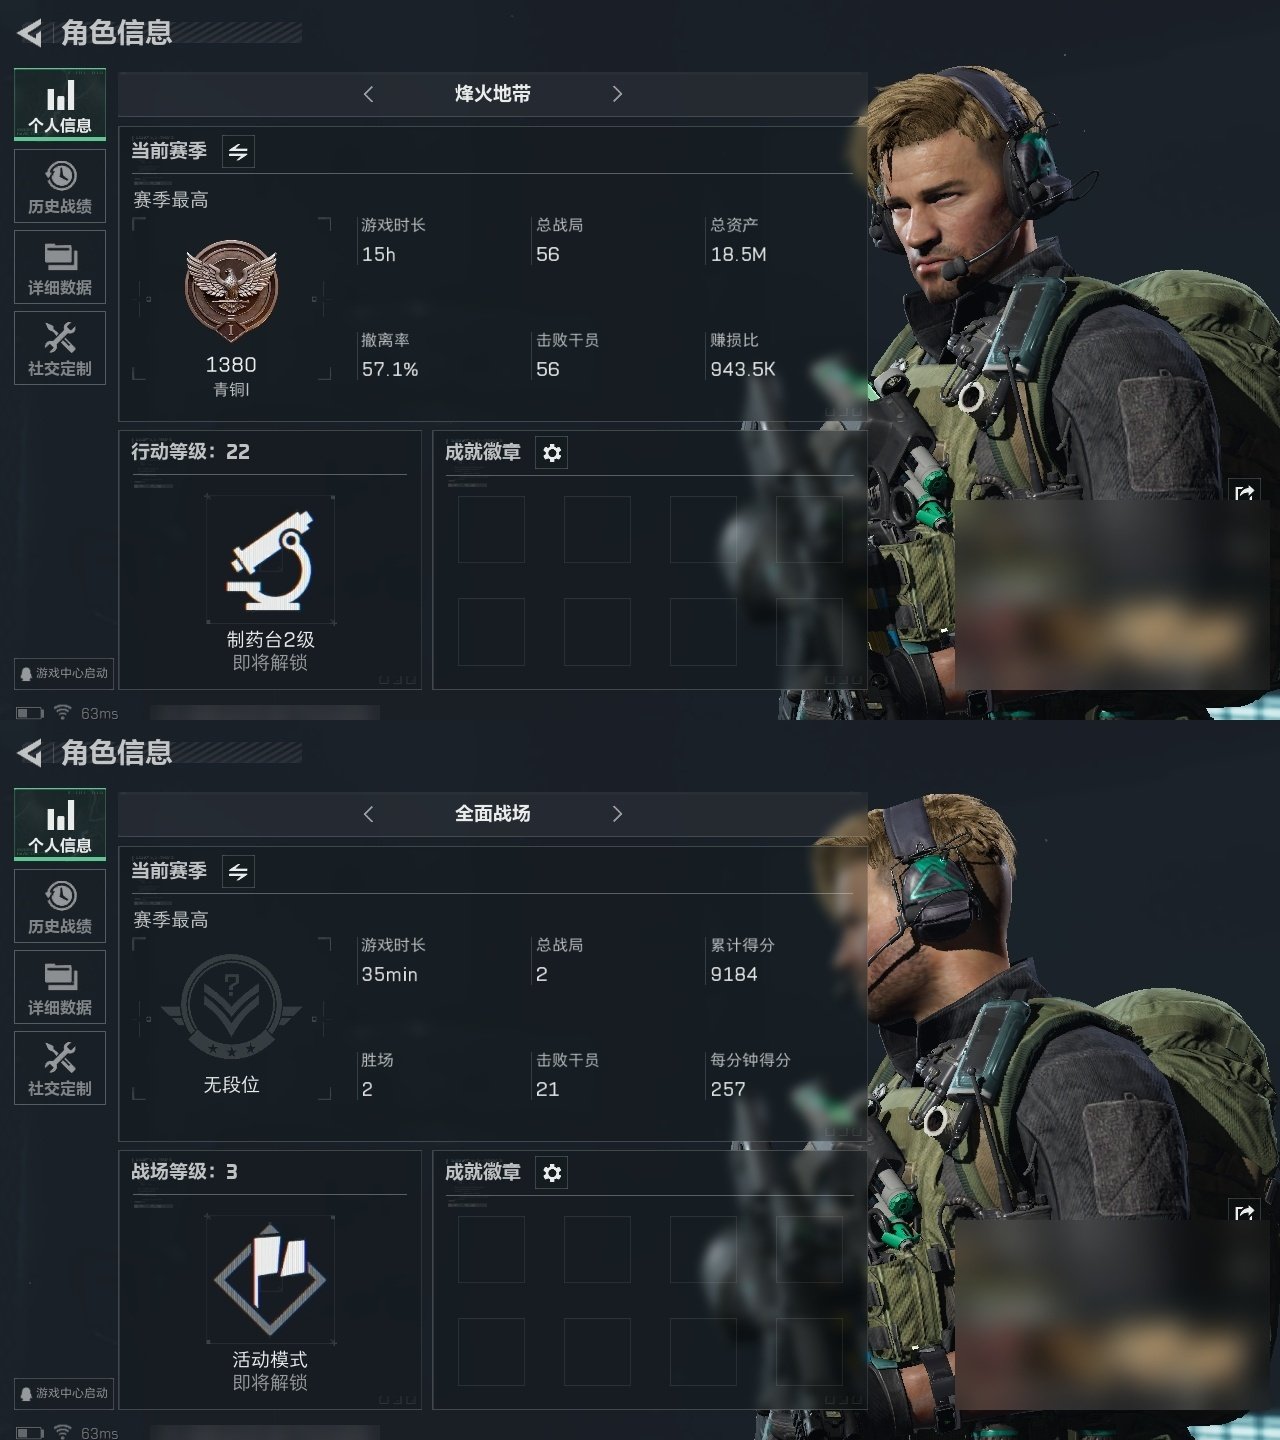
Task: Open 详细数据 tab in 全面战场 view
Action: point(60,987)
